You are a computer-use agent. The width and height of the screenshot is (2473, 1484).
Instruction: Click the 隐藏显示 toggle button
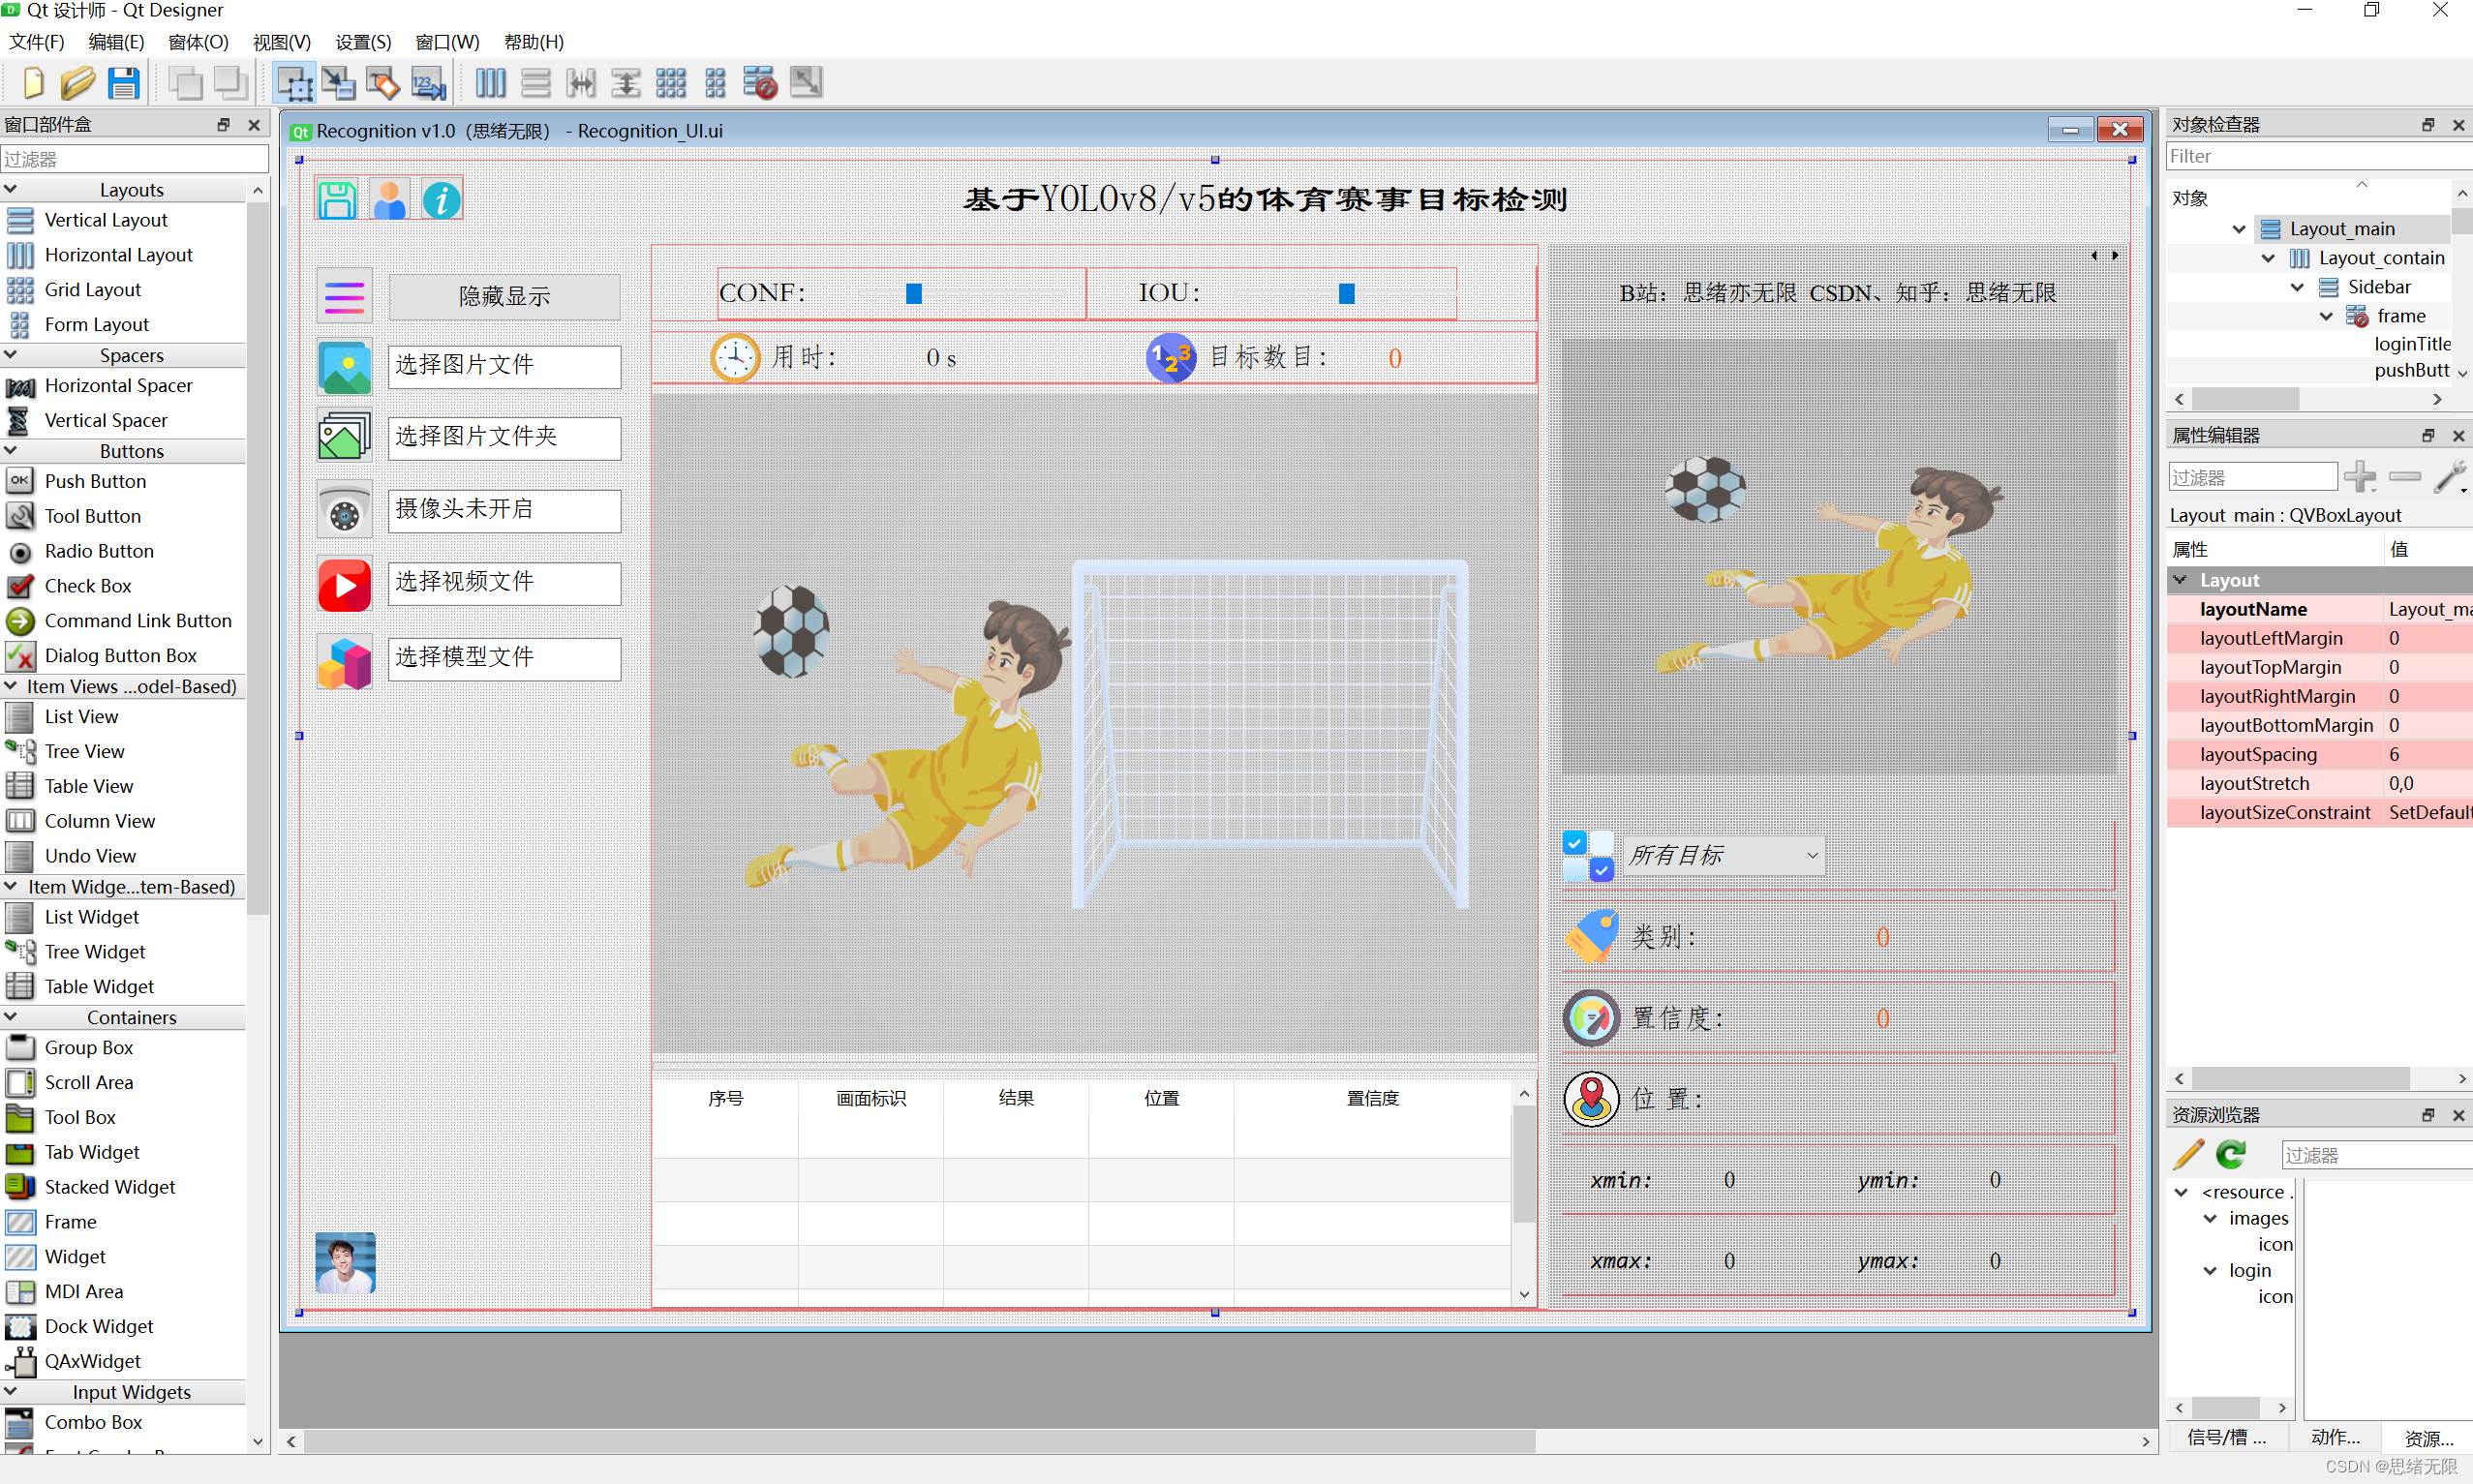coord(502,295)
